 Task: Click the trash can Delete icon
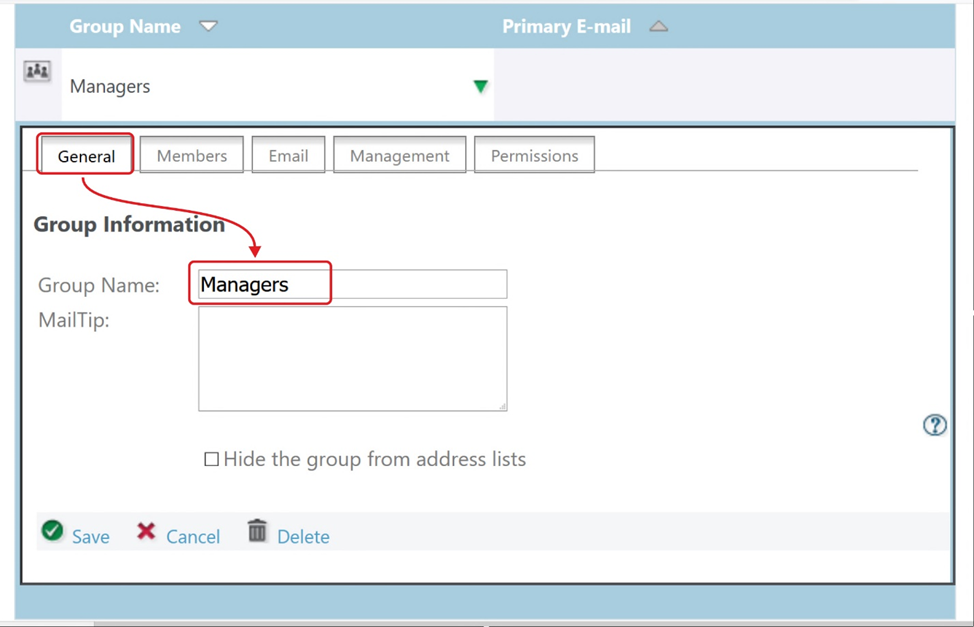[257, 531]
